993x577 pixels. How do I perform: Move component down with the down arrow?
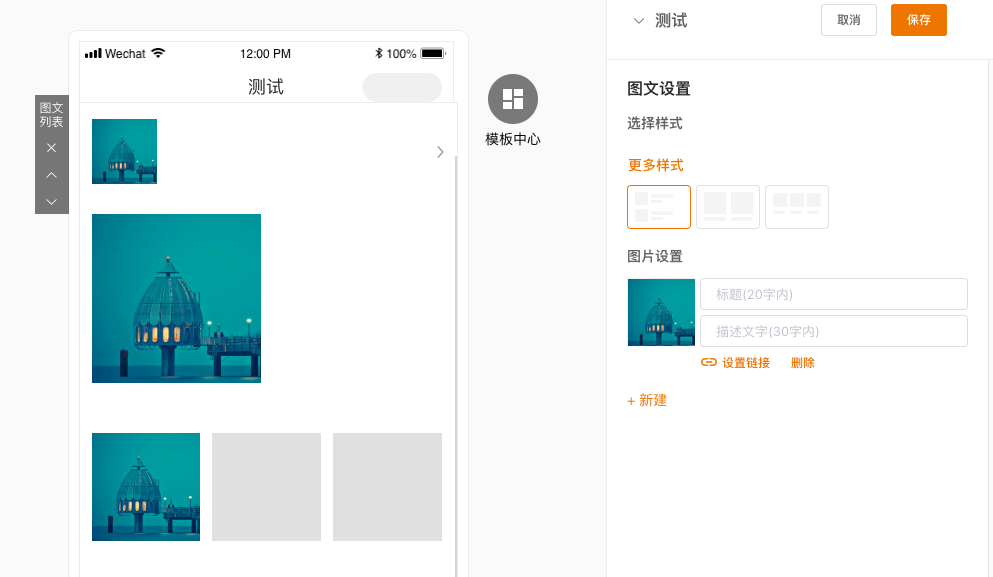tap(52, 201)
